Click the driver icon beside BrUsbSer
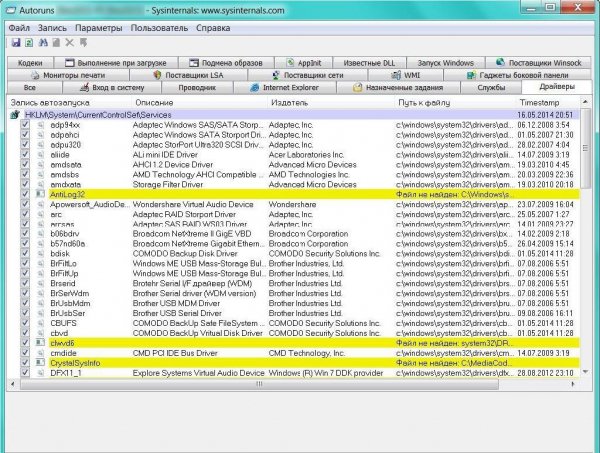 pos(41,313)
